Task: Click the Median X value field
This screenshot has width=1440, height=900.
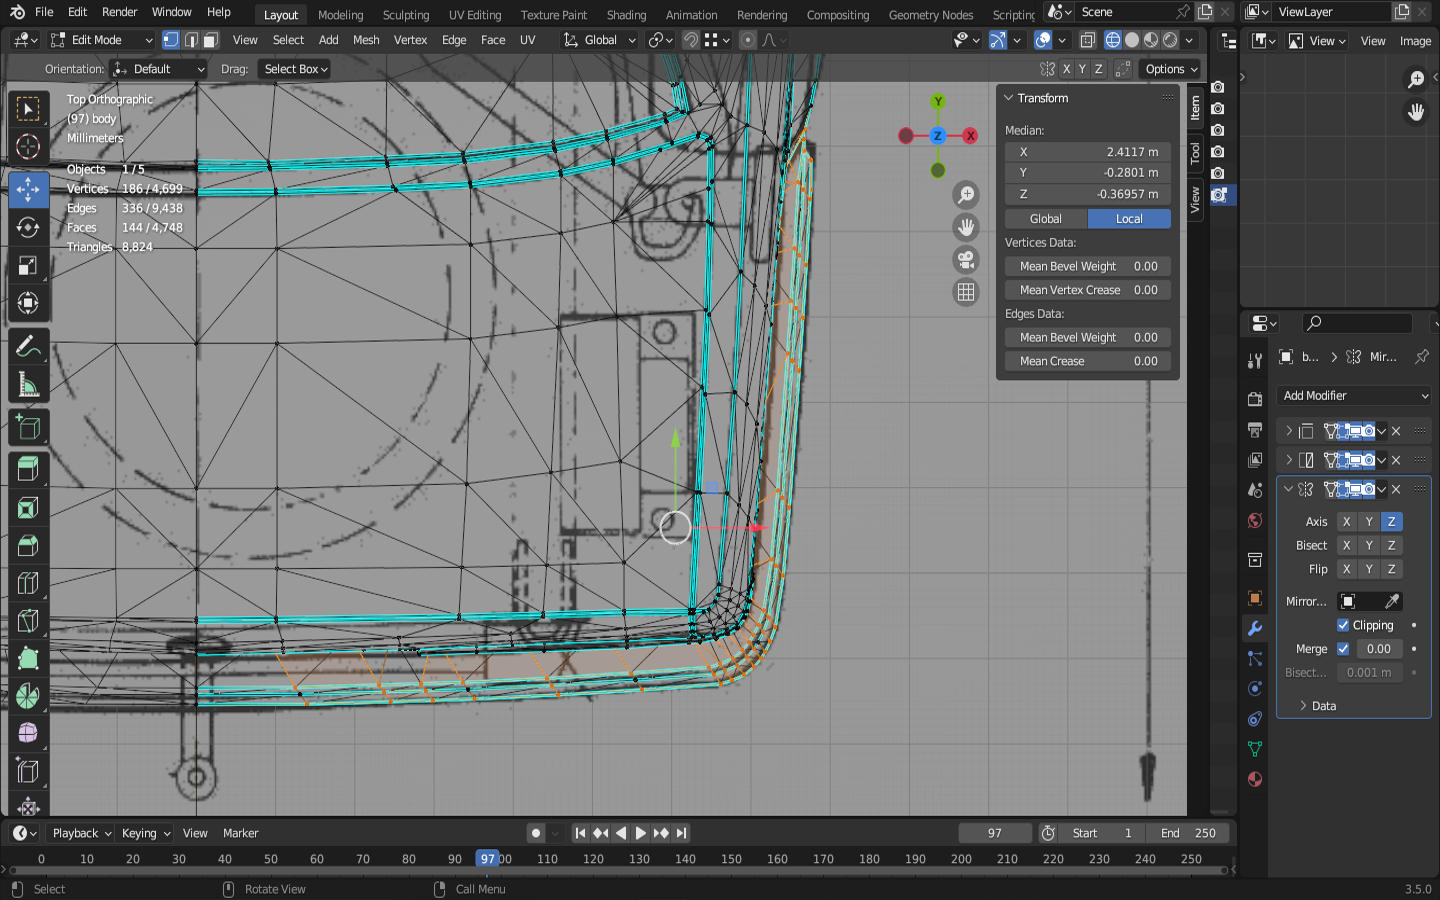Action: point(1087,152)
